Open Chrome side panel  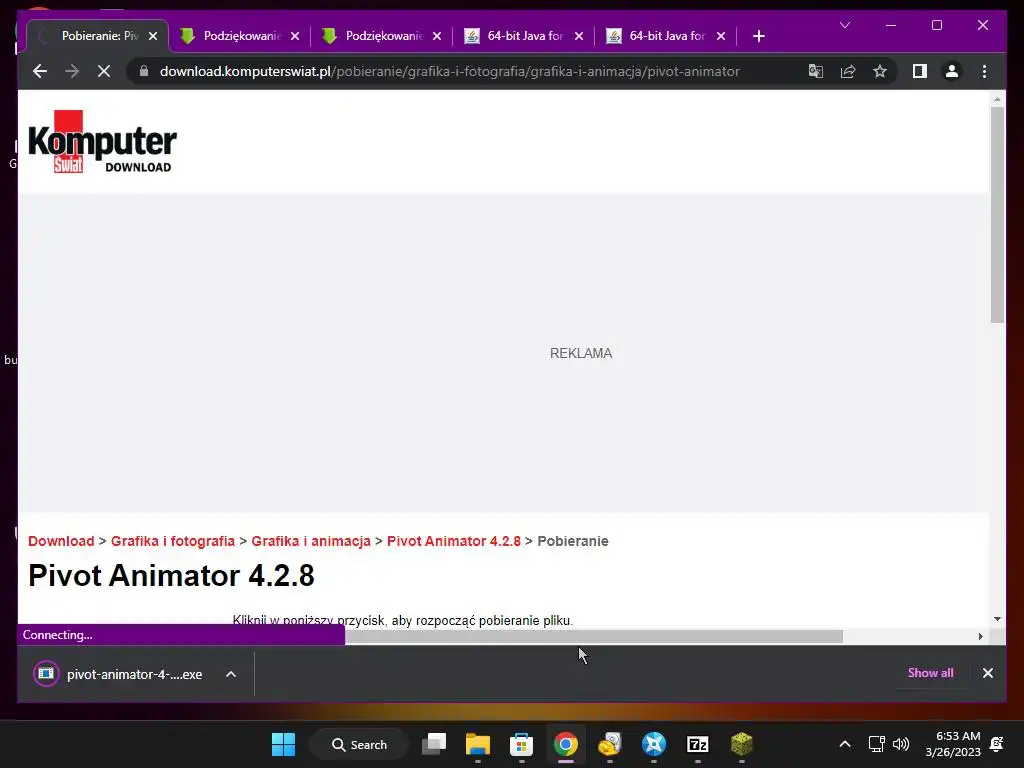point(920,71)
